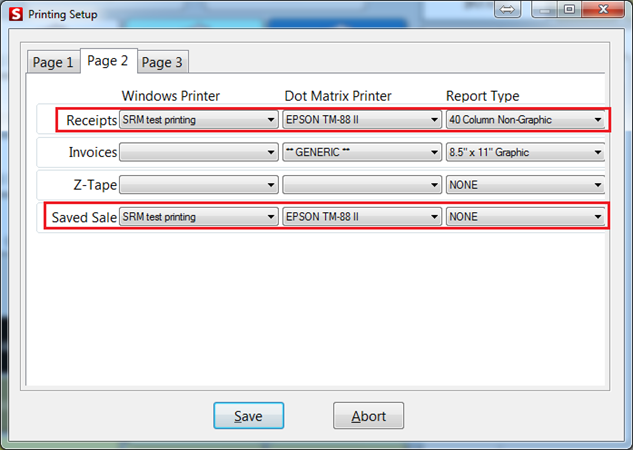Click the Printing Setup app icon in title bar
The height and width of the screenshot is (450, 633).
tap(13, 12)
